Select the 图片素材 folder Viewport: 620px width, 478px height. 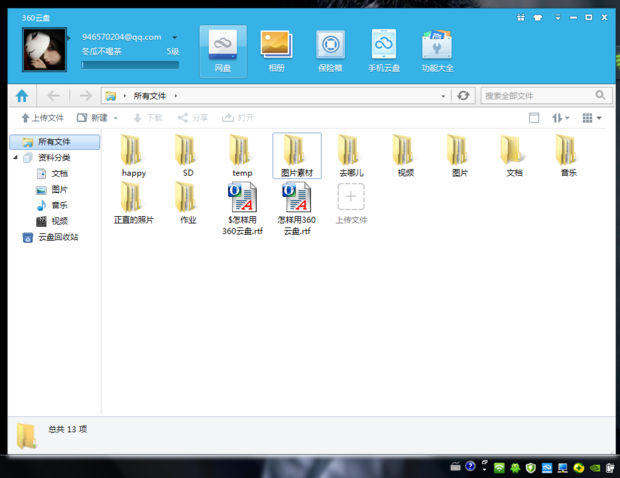297,156
